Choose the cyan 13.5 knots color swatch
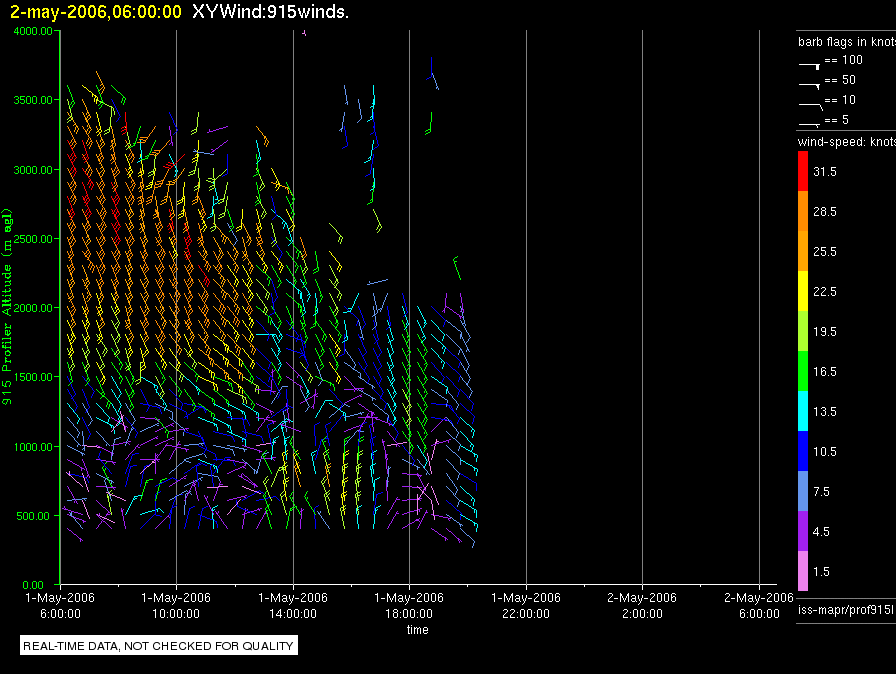This screenshot has width=896, height=674. click(x=803, y=411)
